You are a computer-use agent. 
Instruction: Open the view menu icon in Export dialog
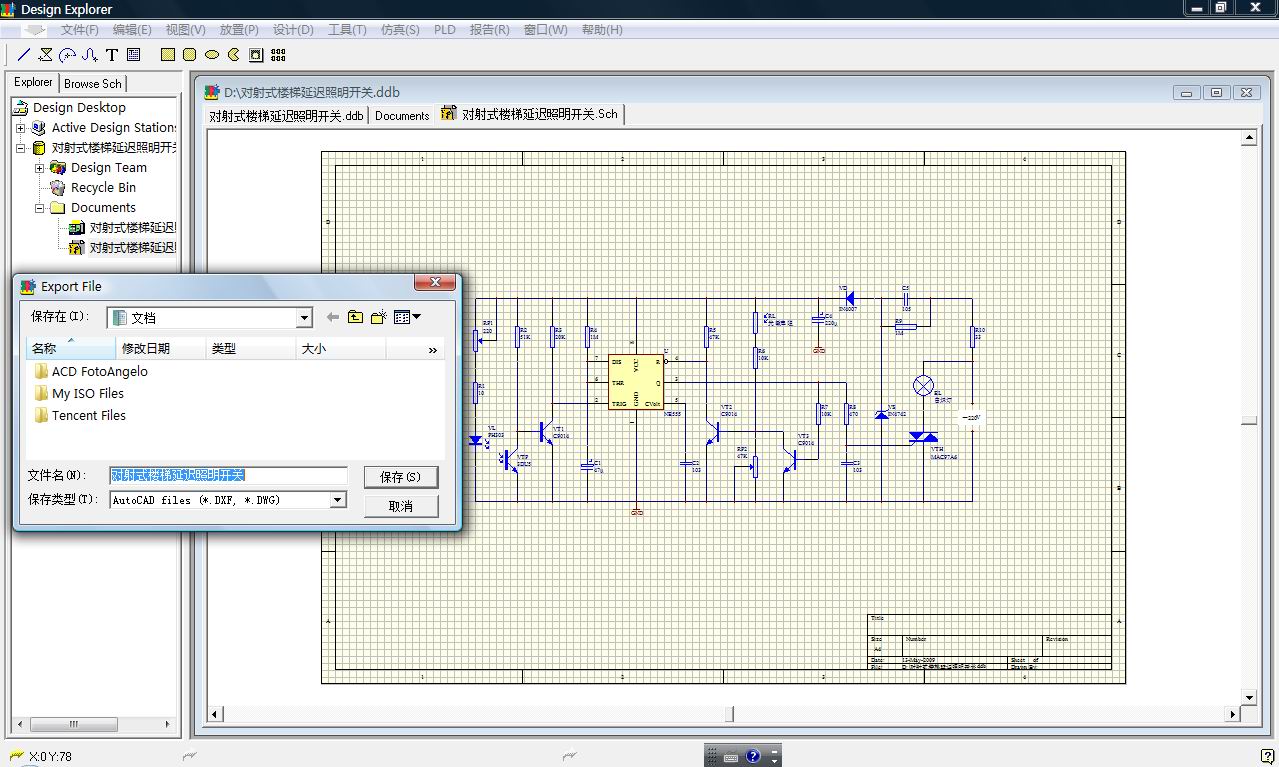pyautogui.click(x=407, y=317)
